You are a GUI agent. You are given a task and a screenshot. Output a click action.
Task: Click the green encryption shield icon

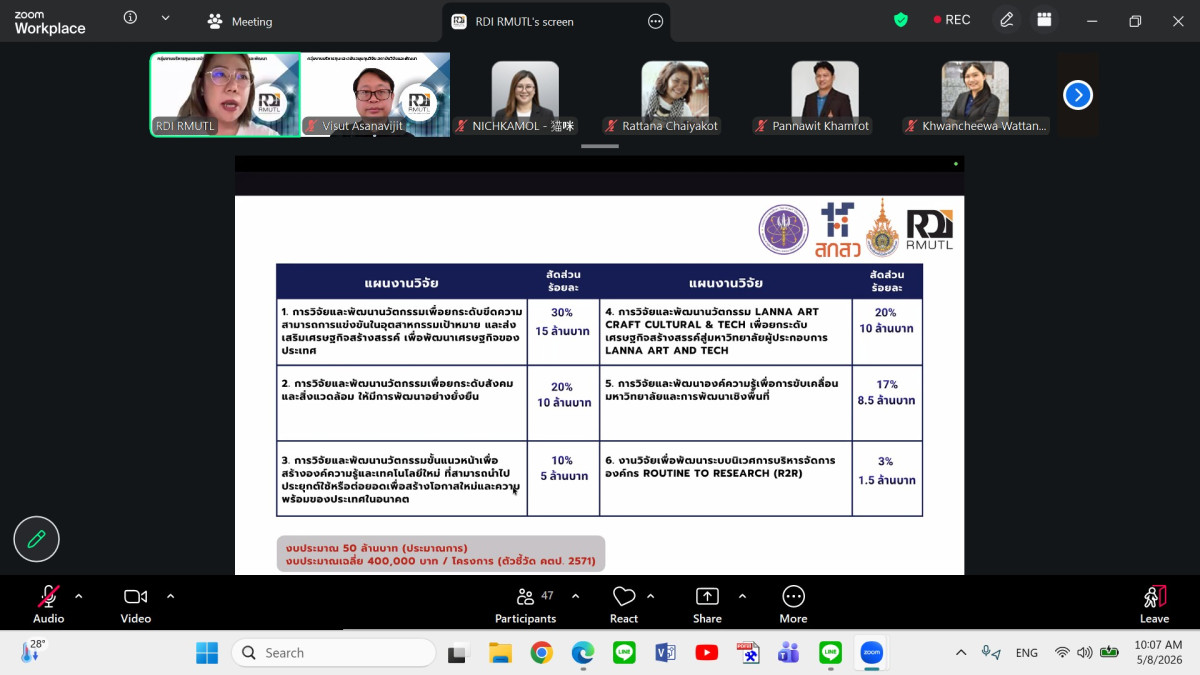(x=901, y=20)
